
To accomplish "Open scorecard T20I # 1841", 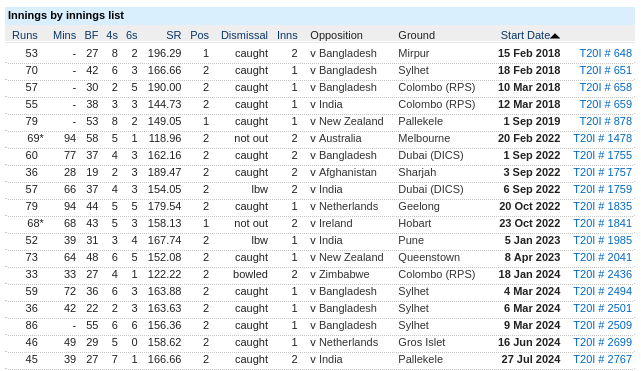I will [x=603, y=223].
